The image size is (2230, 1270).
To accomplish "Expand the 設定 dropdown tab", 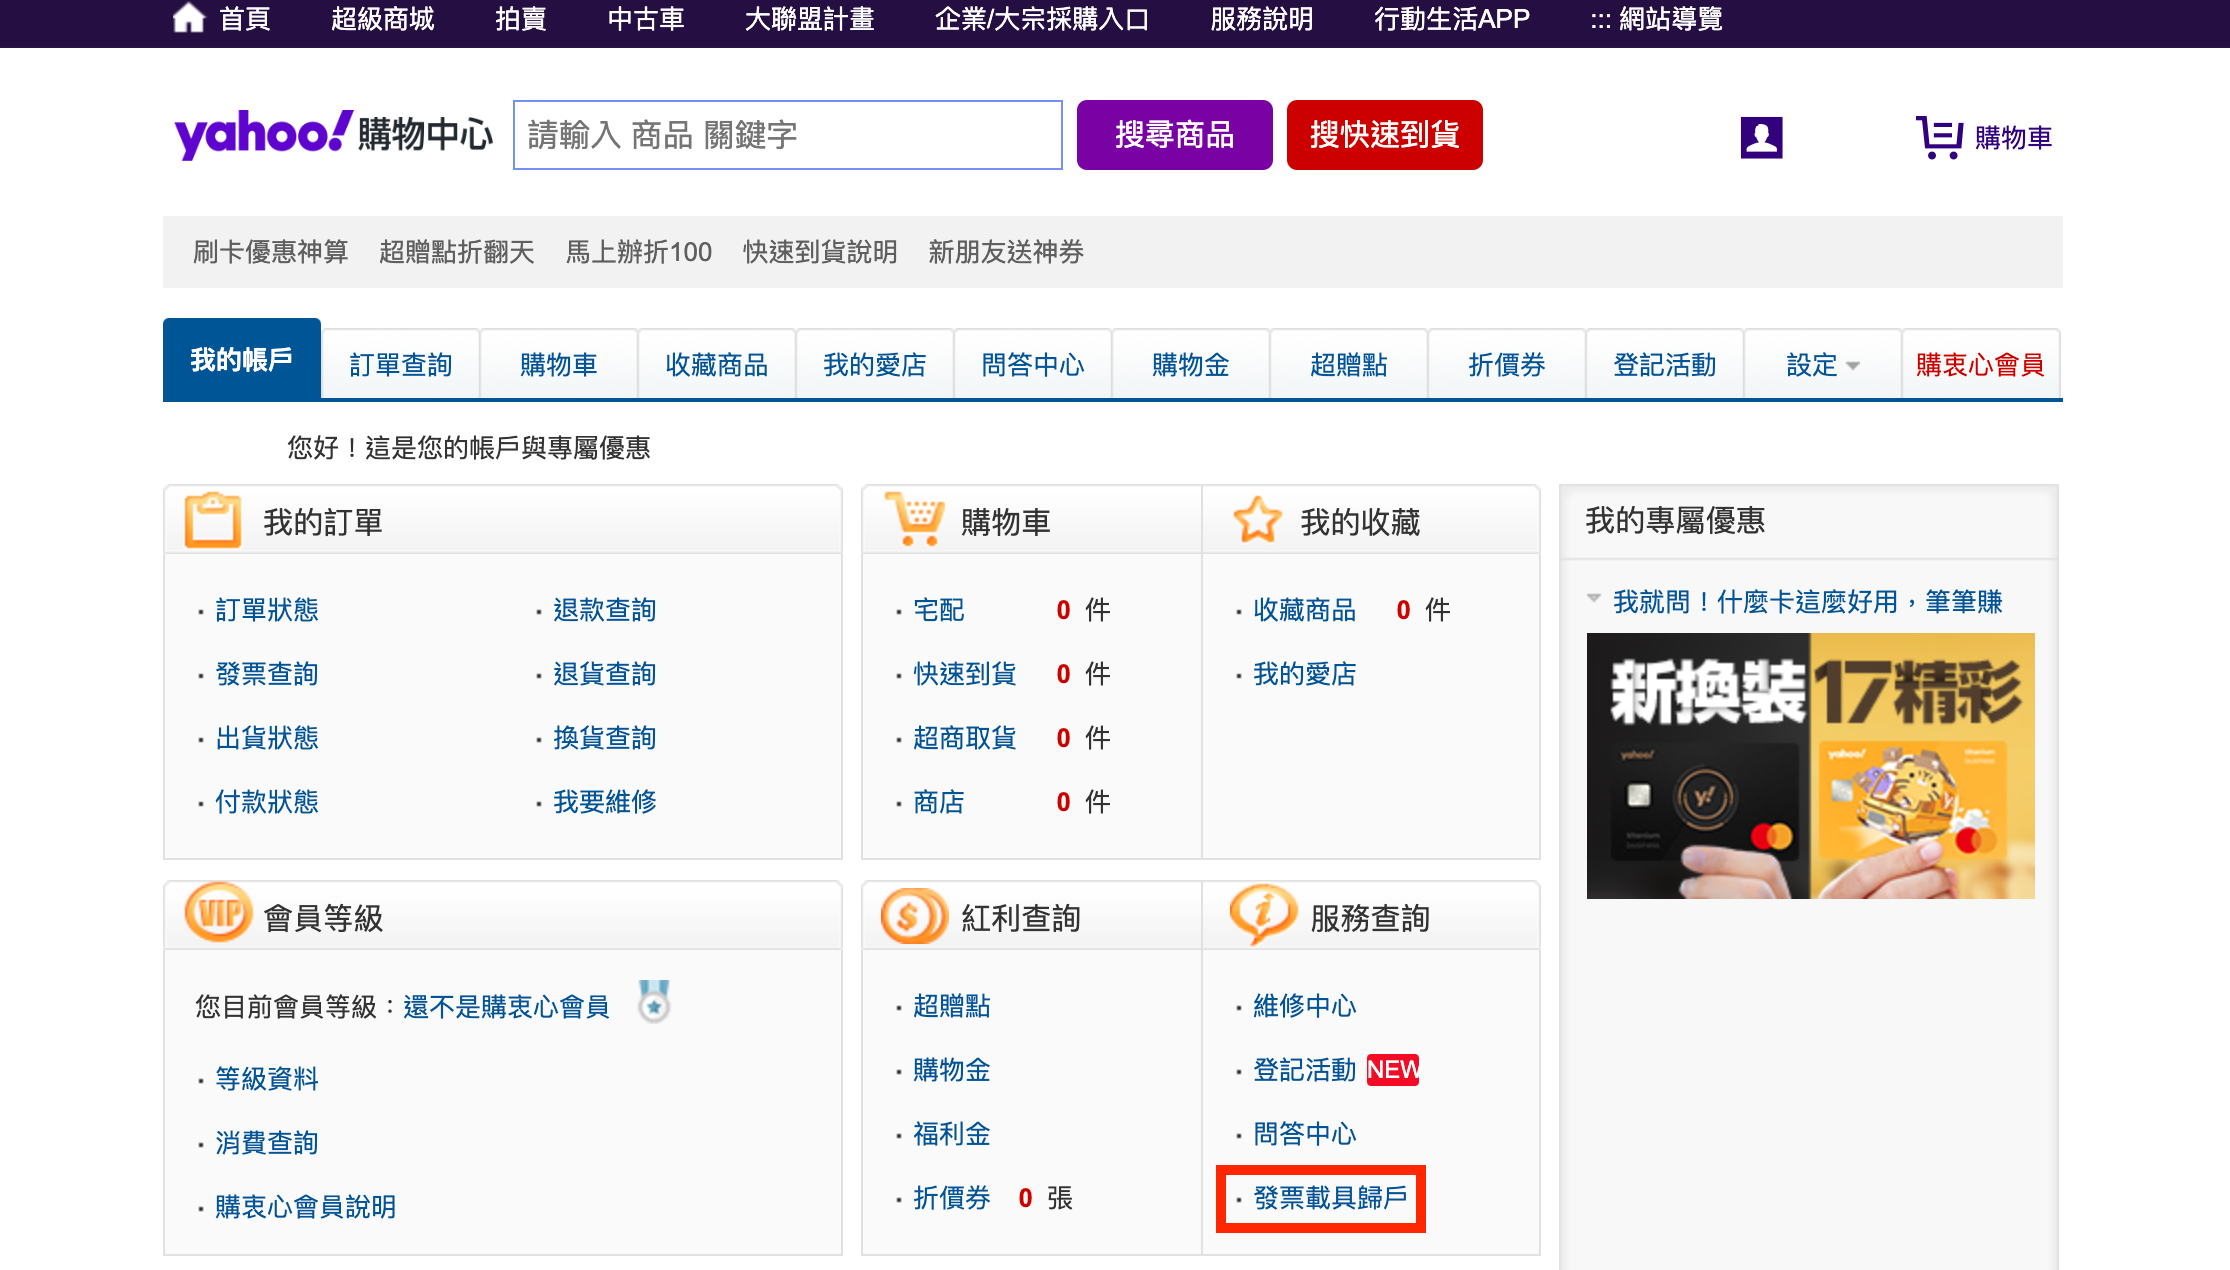I will (x=1822, y=365).
